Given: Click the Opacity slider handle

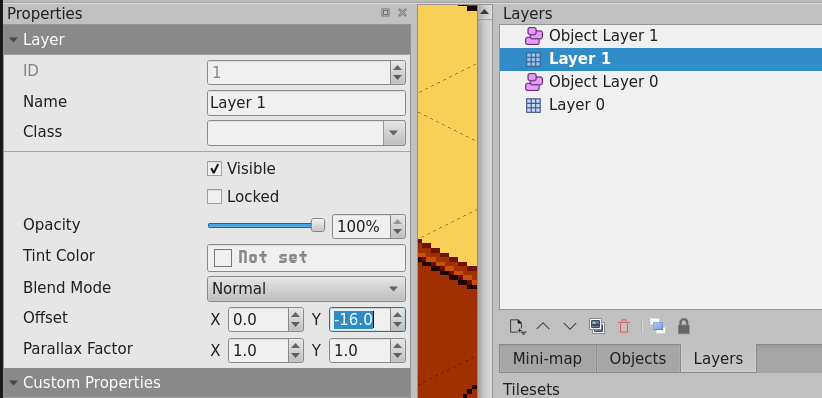Looking at the screenshot, I should 318,225.
